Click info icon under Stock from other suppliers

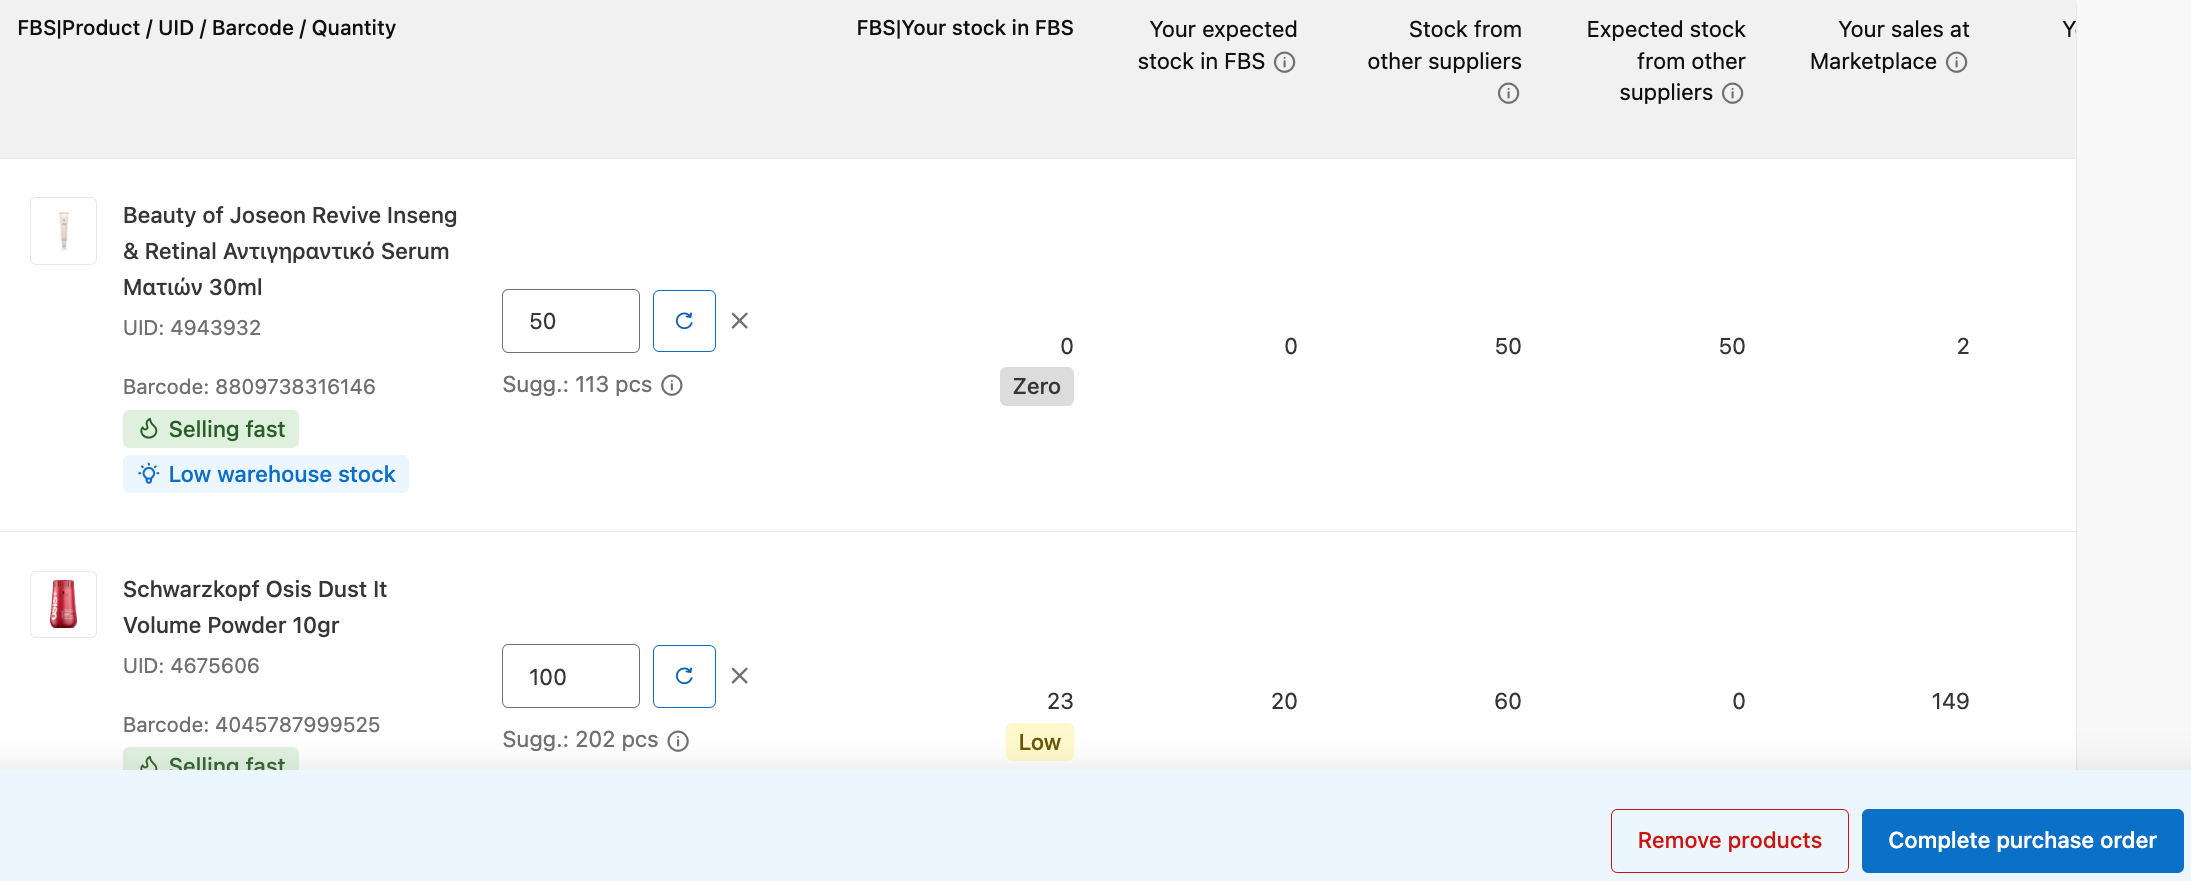(x=1508, y=94)
